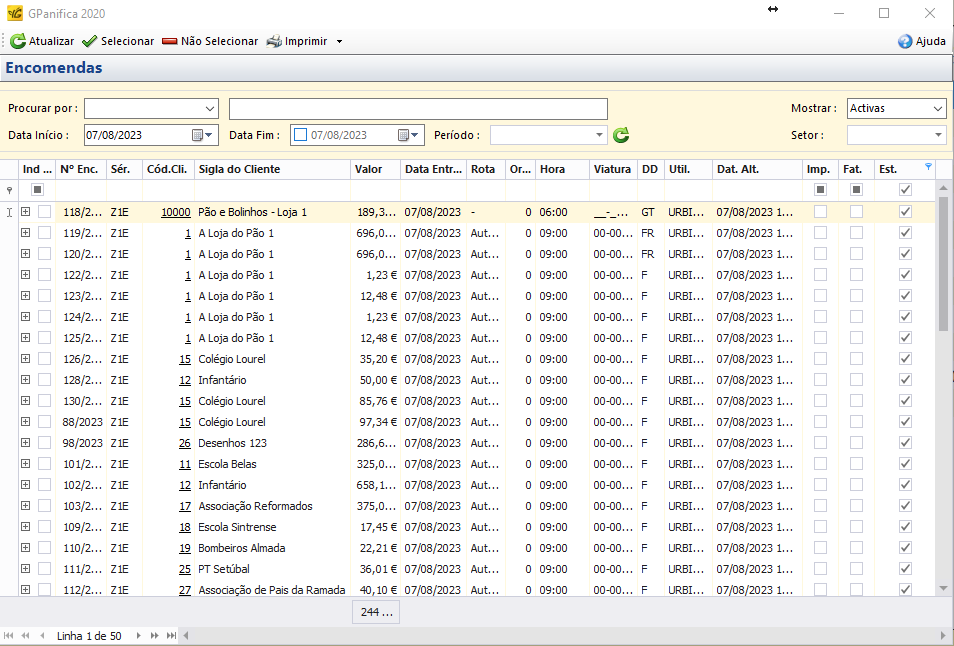The height and width of the screenshot is (646, 954).
Task: Open the Imprimir dropdown arrow menu
Action: (339, 42)
